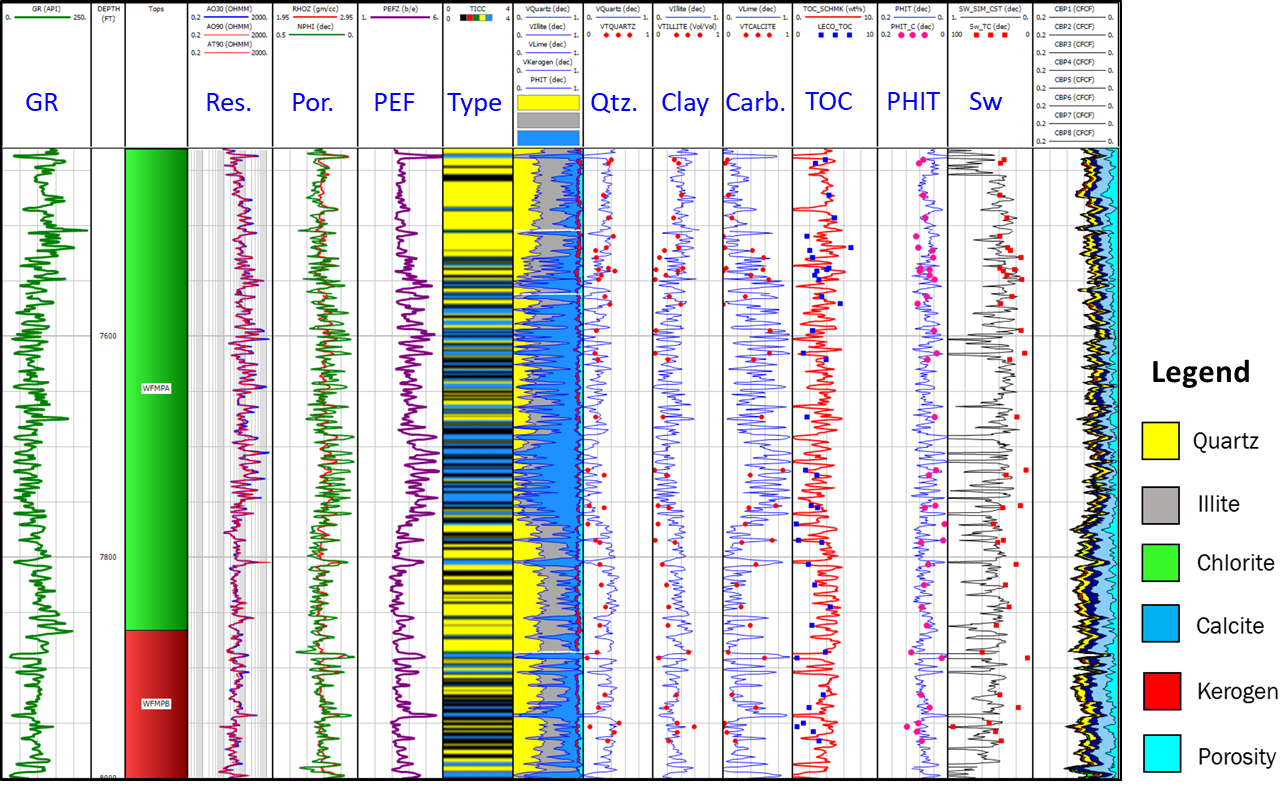Click the PEFZ (b/e) curve header

pos(399,8)
